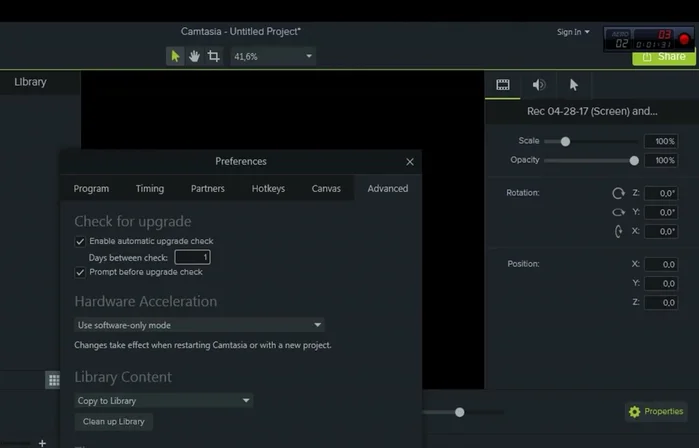
Task: Open the Copy to Library dropdown
Action: point(164,401)
